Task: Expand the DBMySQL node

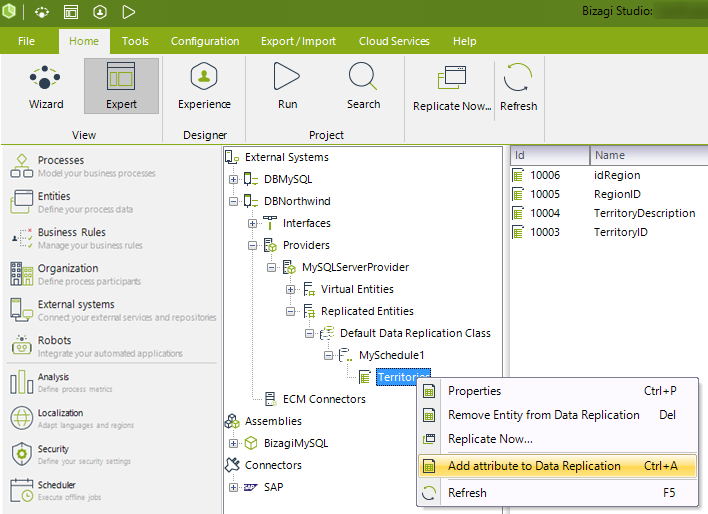Action: 233,179
